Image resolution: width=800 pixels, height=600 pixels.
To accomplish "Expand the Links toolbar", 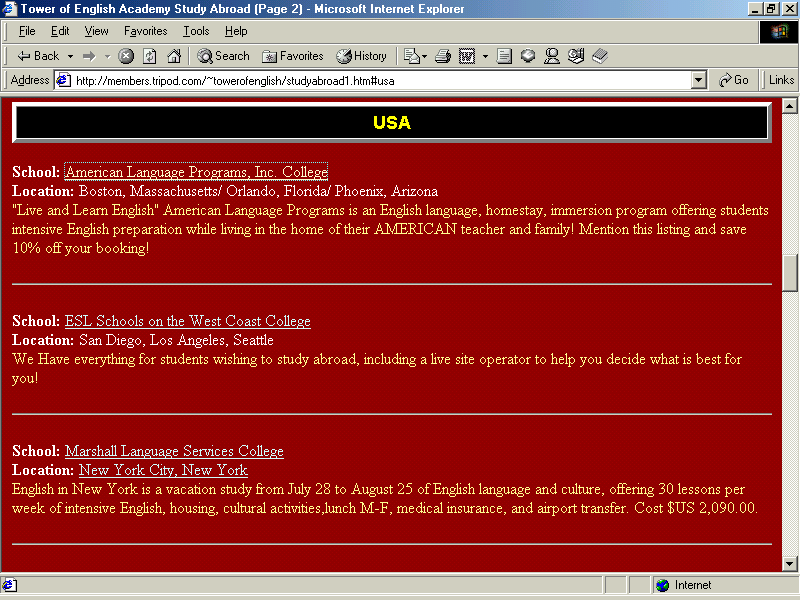I will click(x=781, y=80).
